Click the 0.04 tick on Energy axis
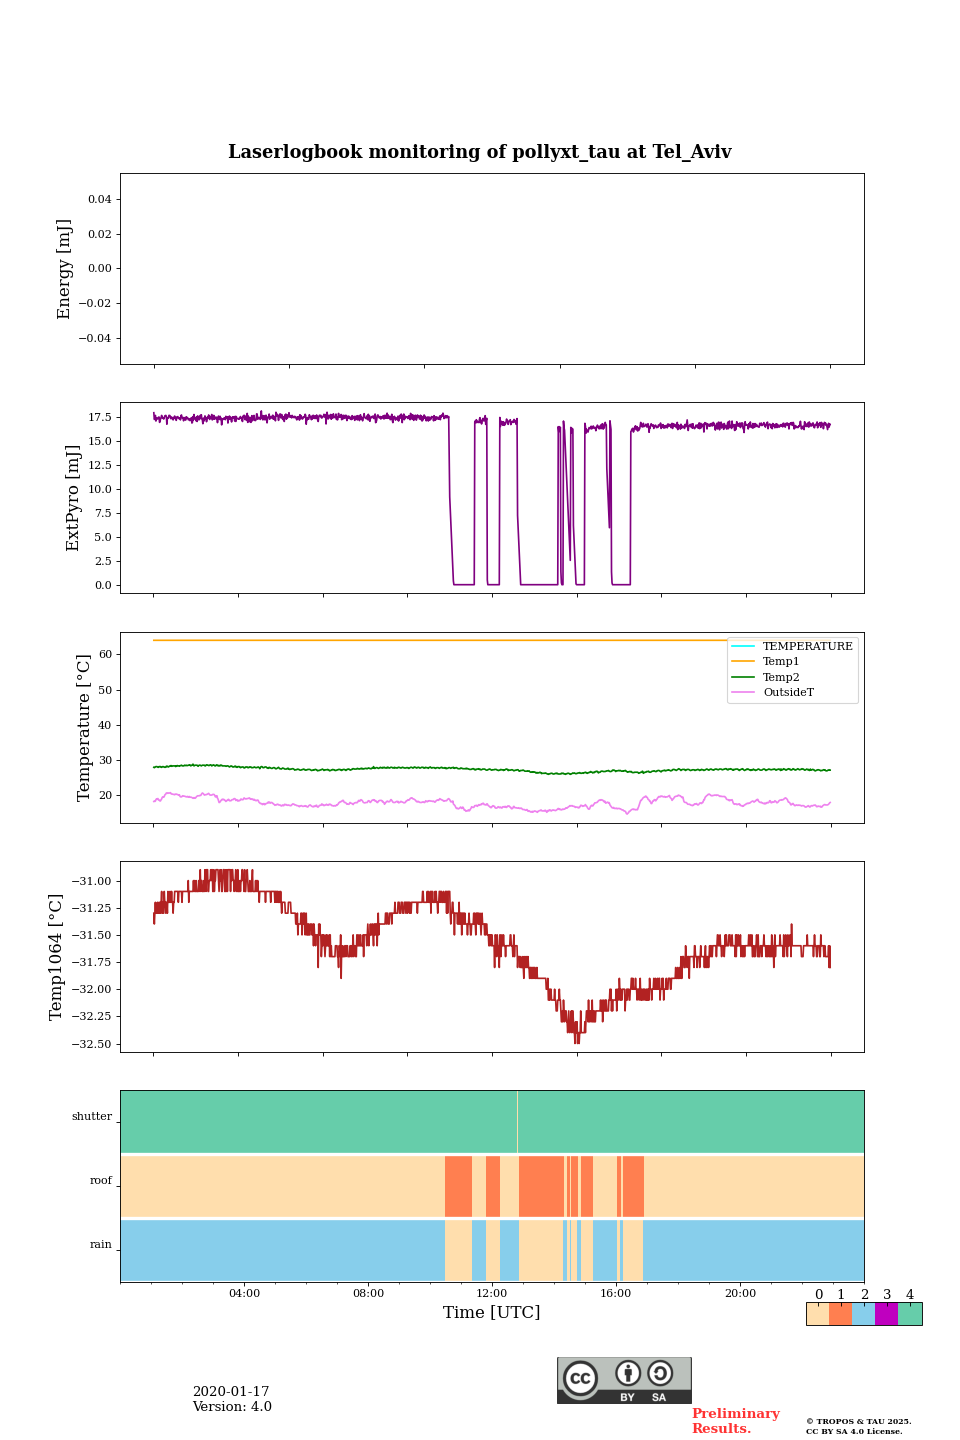 (x=100, y=199)
